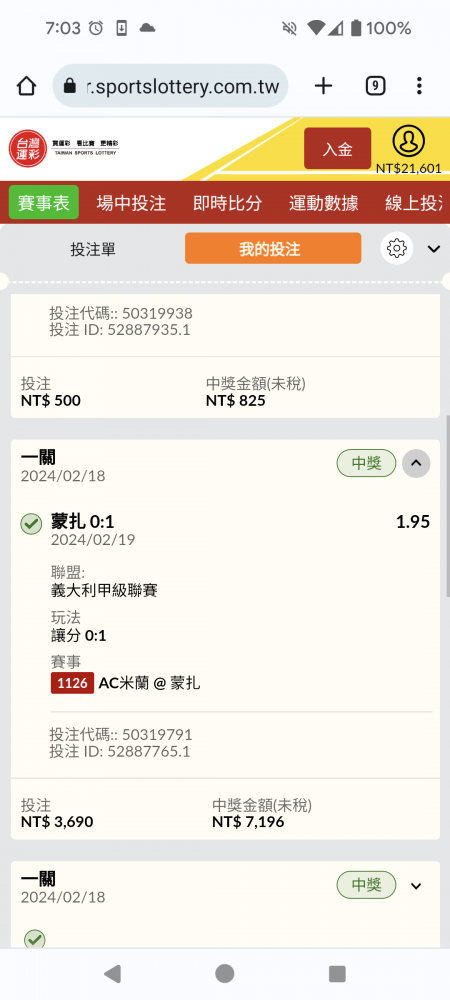Tap the Android back navigation button
Screen dimensions: 450x1000
112,973
